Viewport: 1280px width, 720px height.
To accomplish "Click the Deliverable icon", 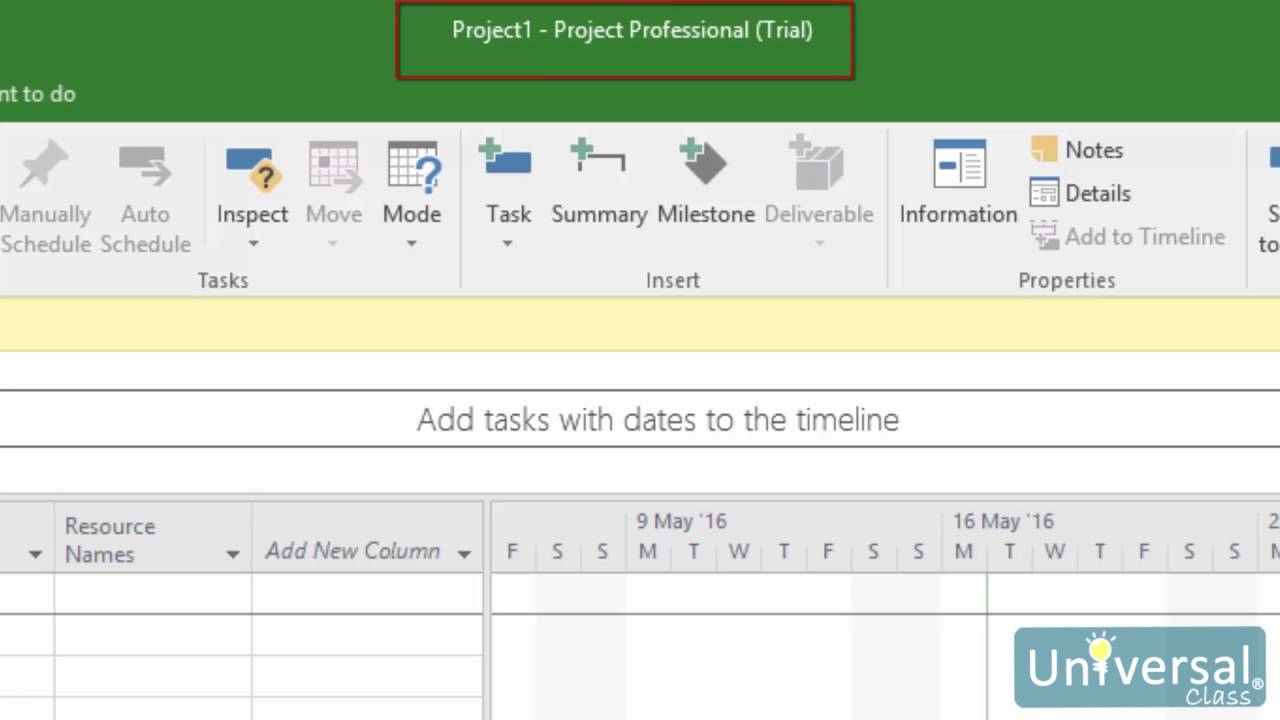I will 818,165.
